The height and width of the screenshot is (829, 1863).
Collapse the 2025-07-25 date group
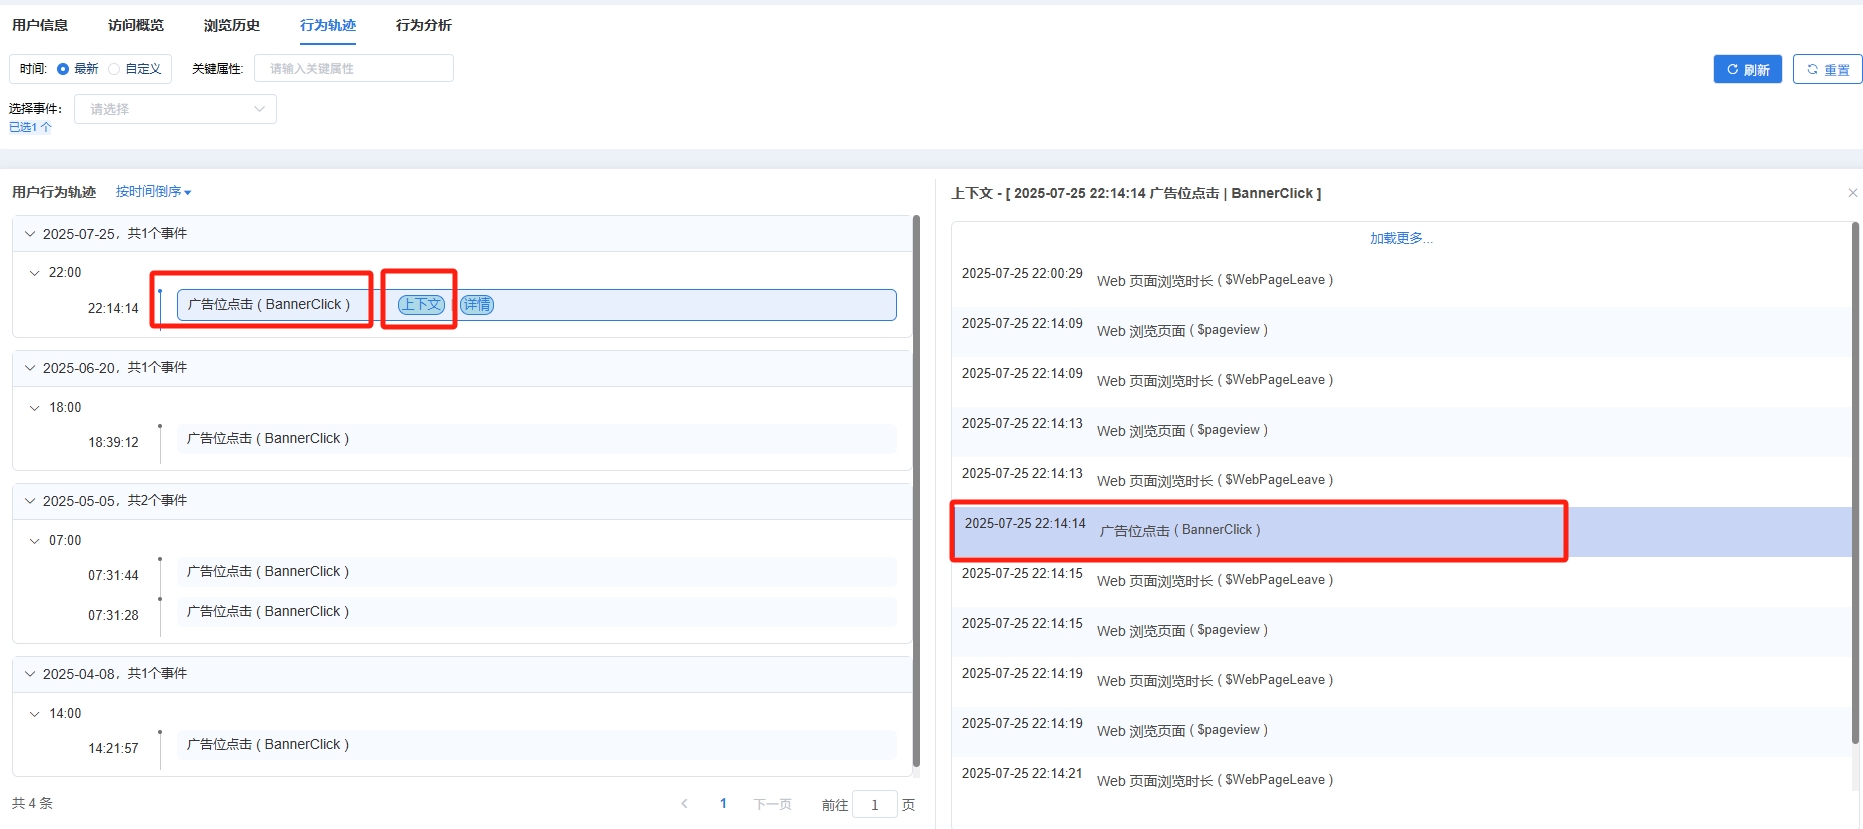pyautogui.click(x=30, y=234)
